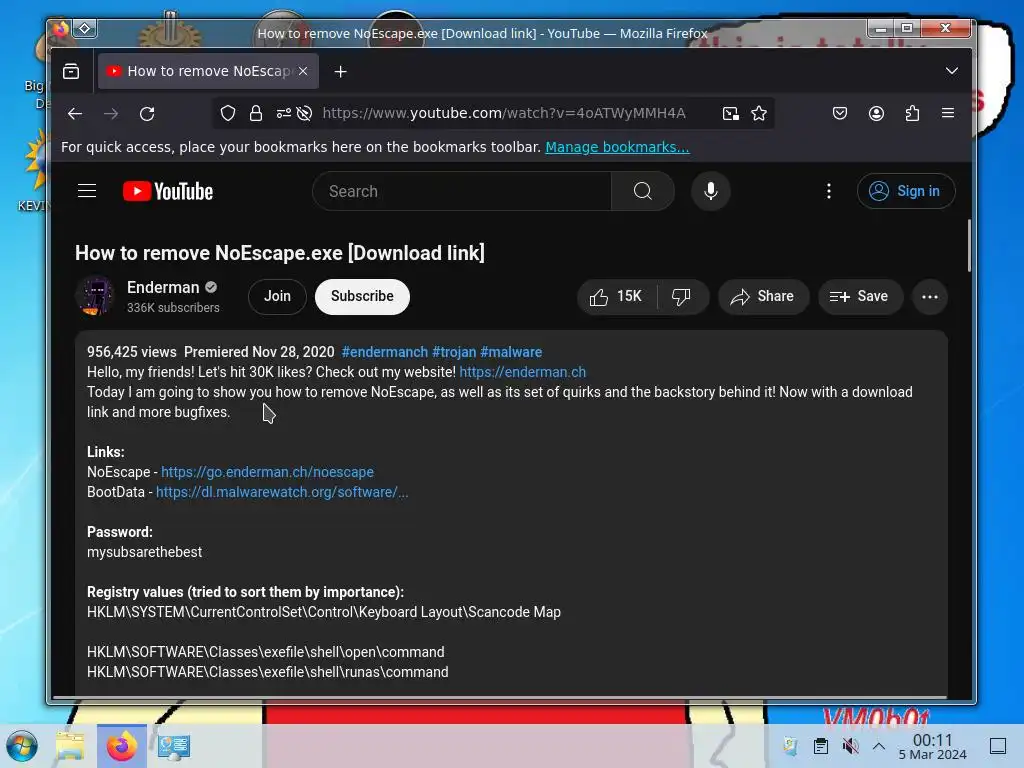Click the show desktop tray button
This screenshot has height=768, width=1024.
(x=998, y=746)
